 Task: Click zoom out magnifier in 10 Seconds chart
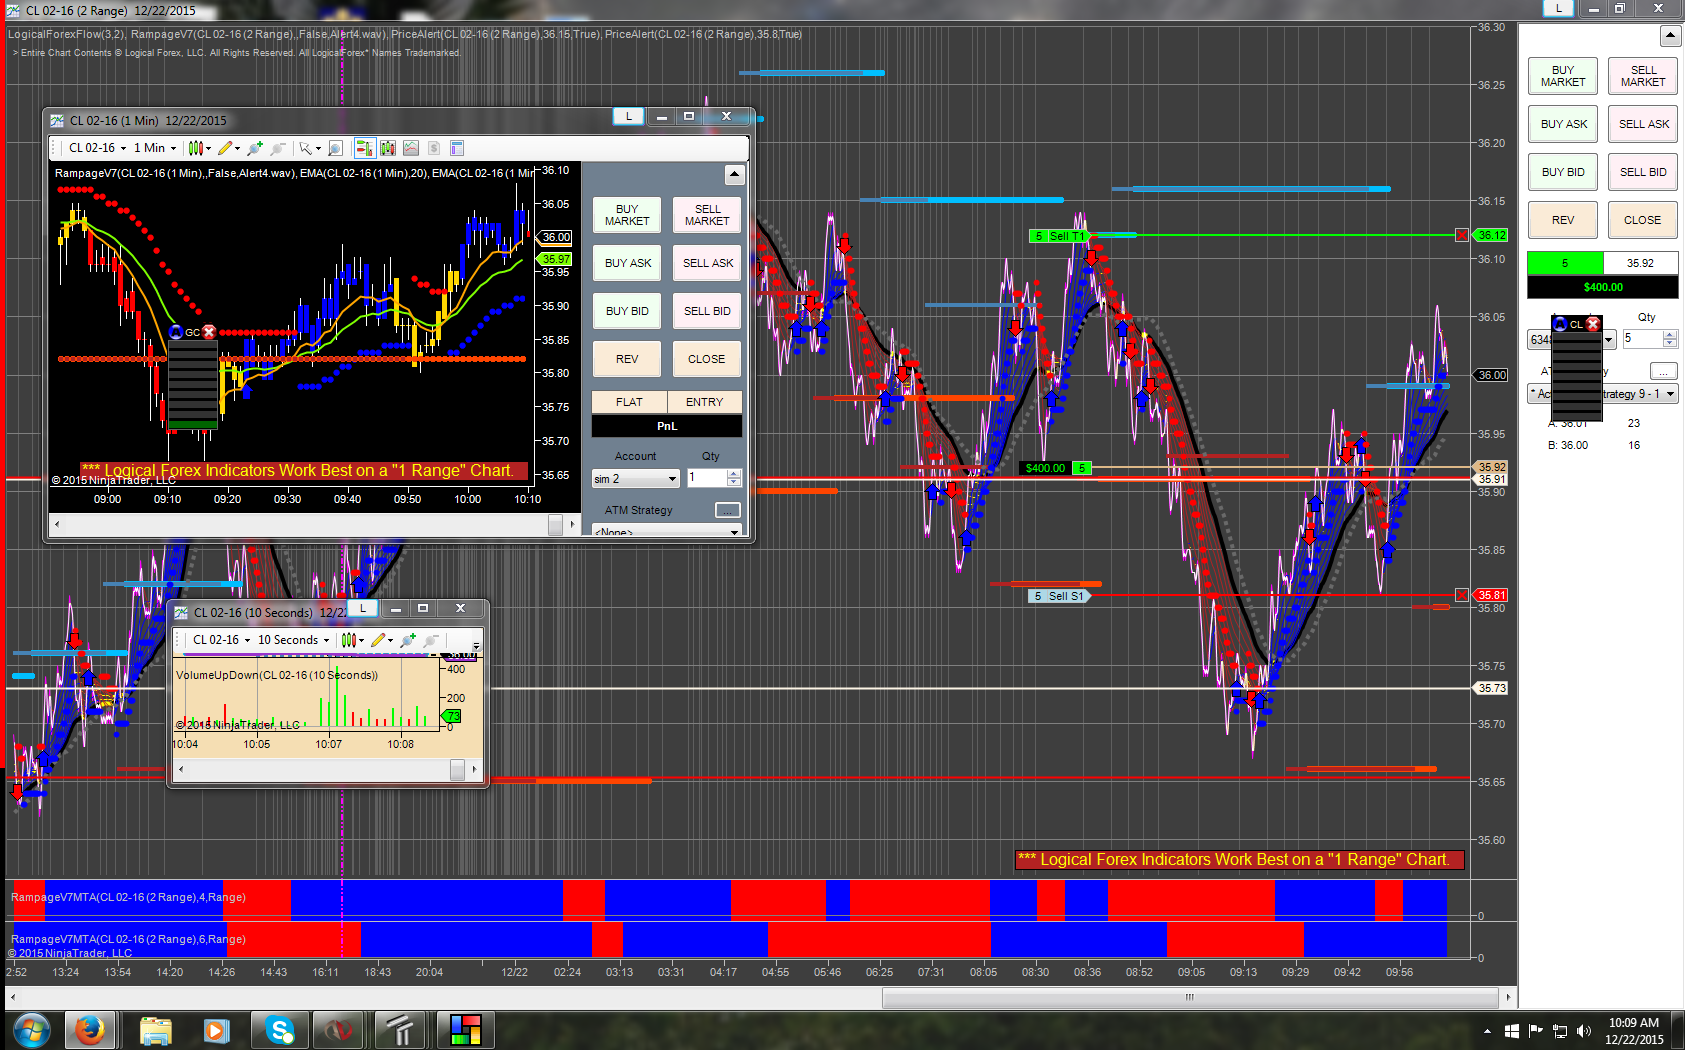click(x=431, y=640)
